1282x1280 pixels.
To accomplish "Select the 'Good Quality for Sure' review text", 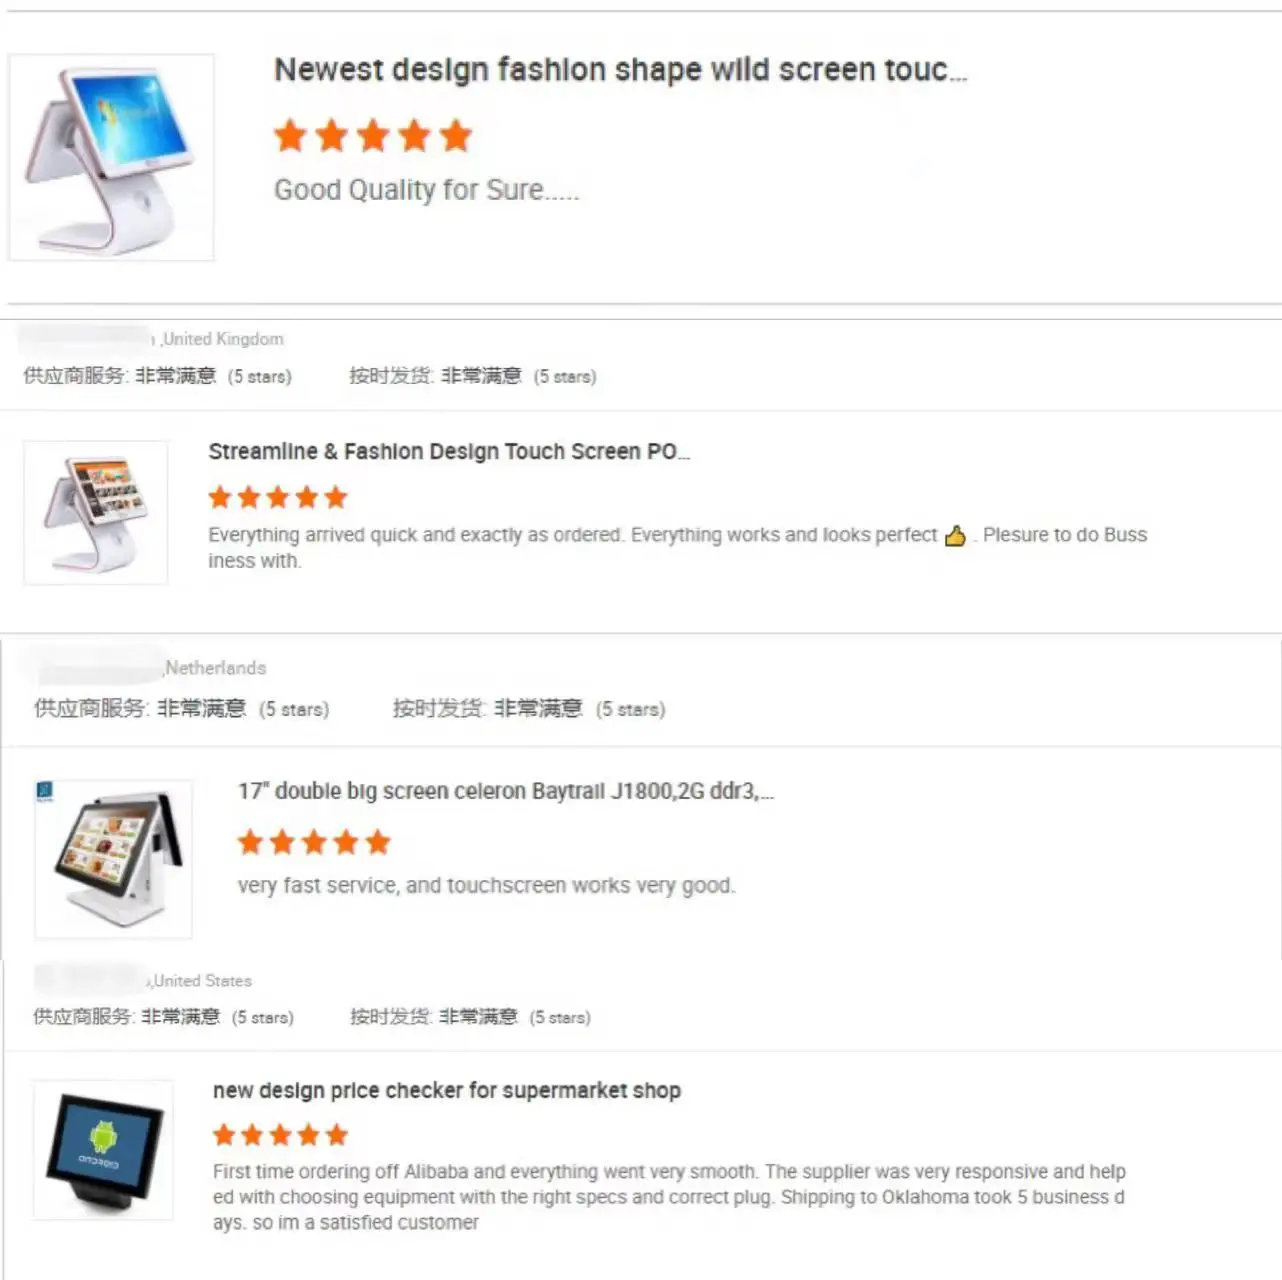I will [x=427, y=190].
